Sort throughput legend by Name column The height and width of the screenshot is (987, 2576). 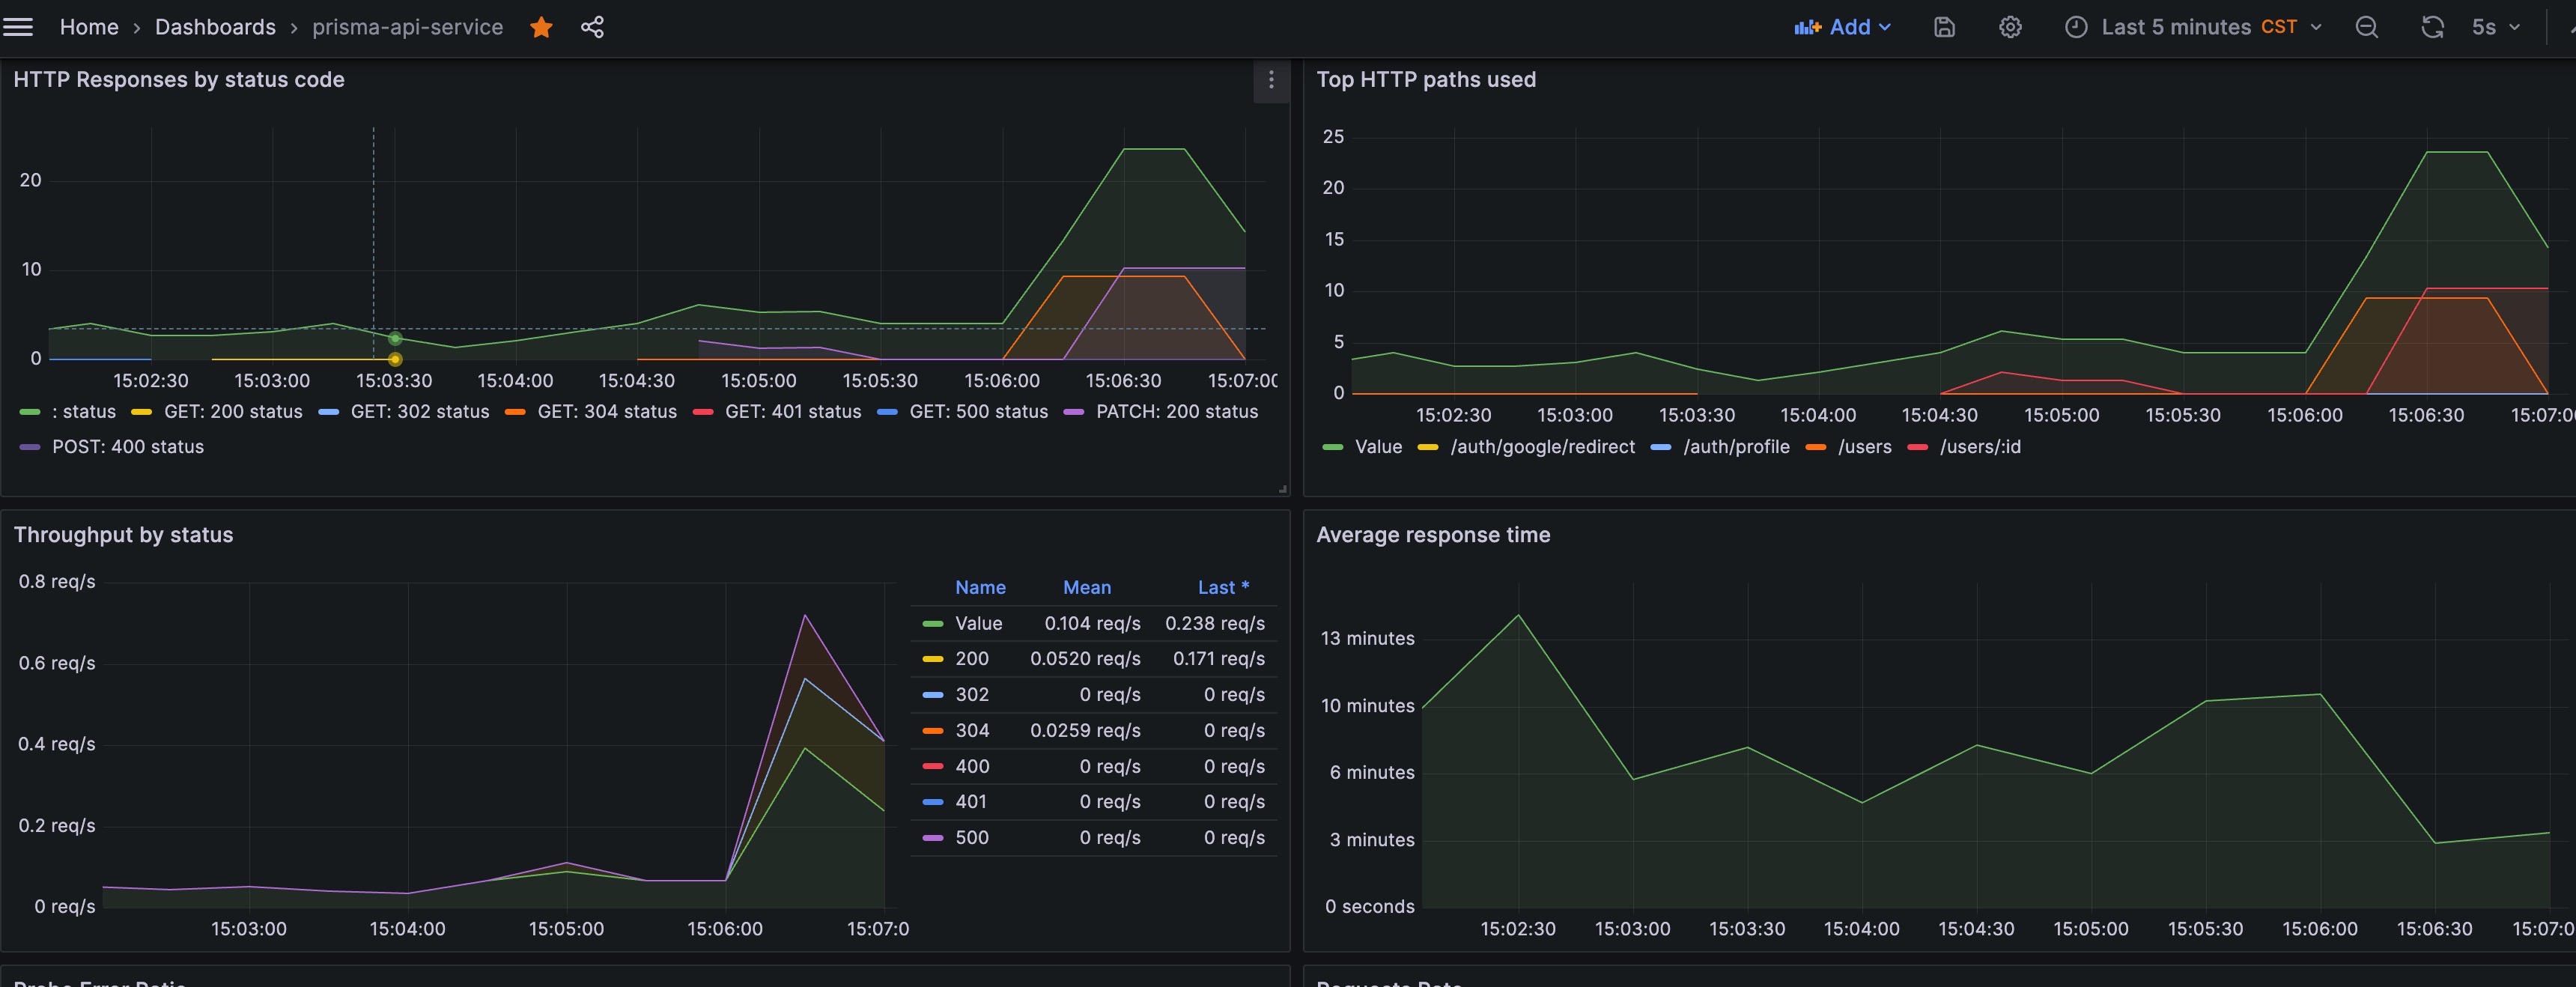tap(980, 588)
